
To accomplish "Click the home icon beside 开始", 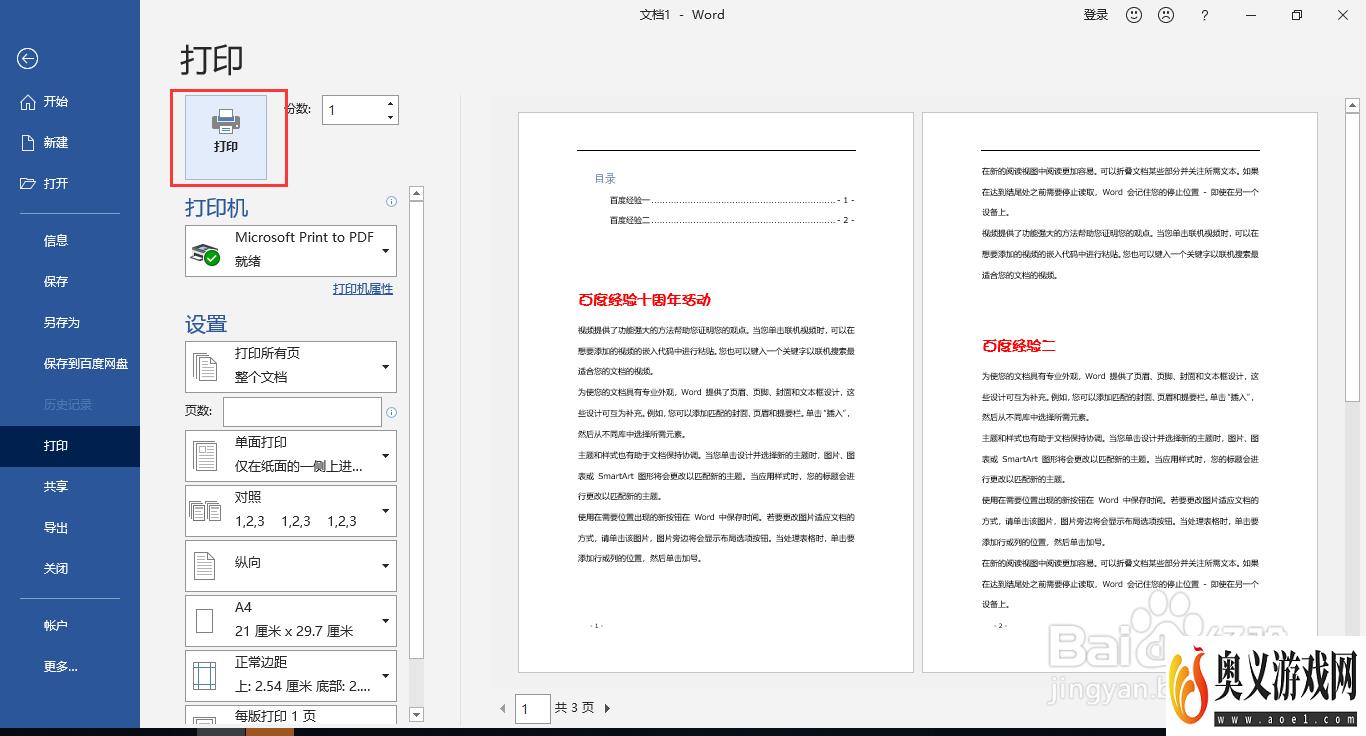I will coord(28,102).
